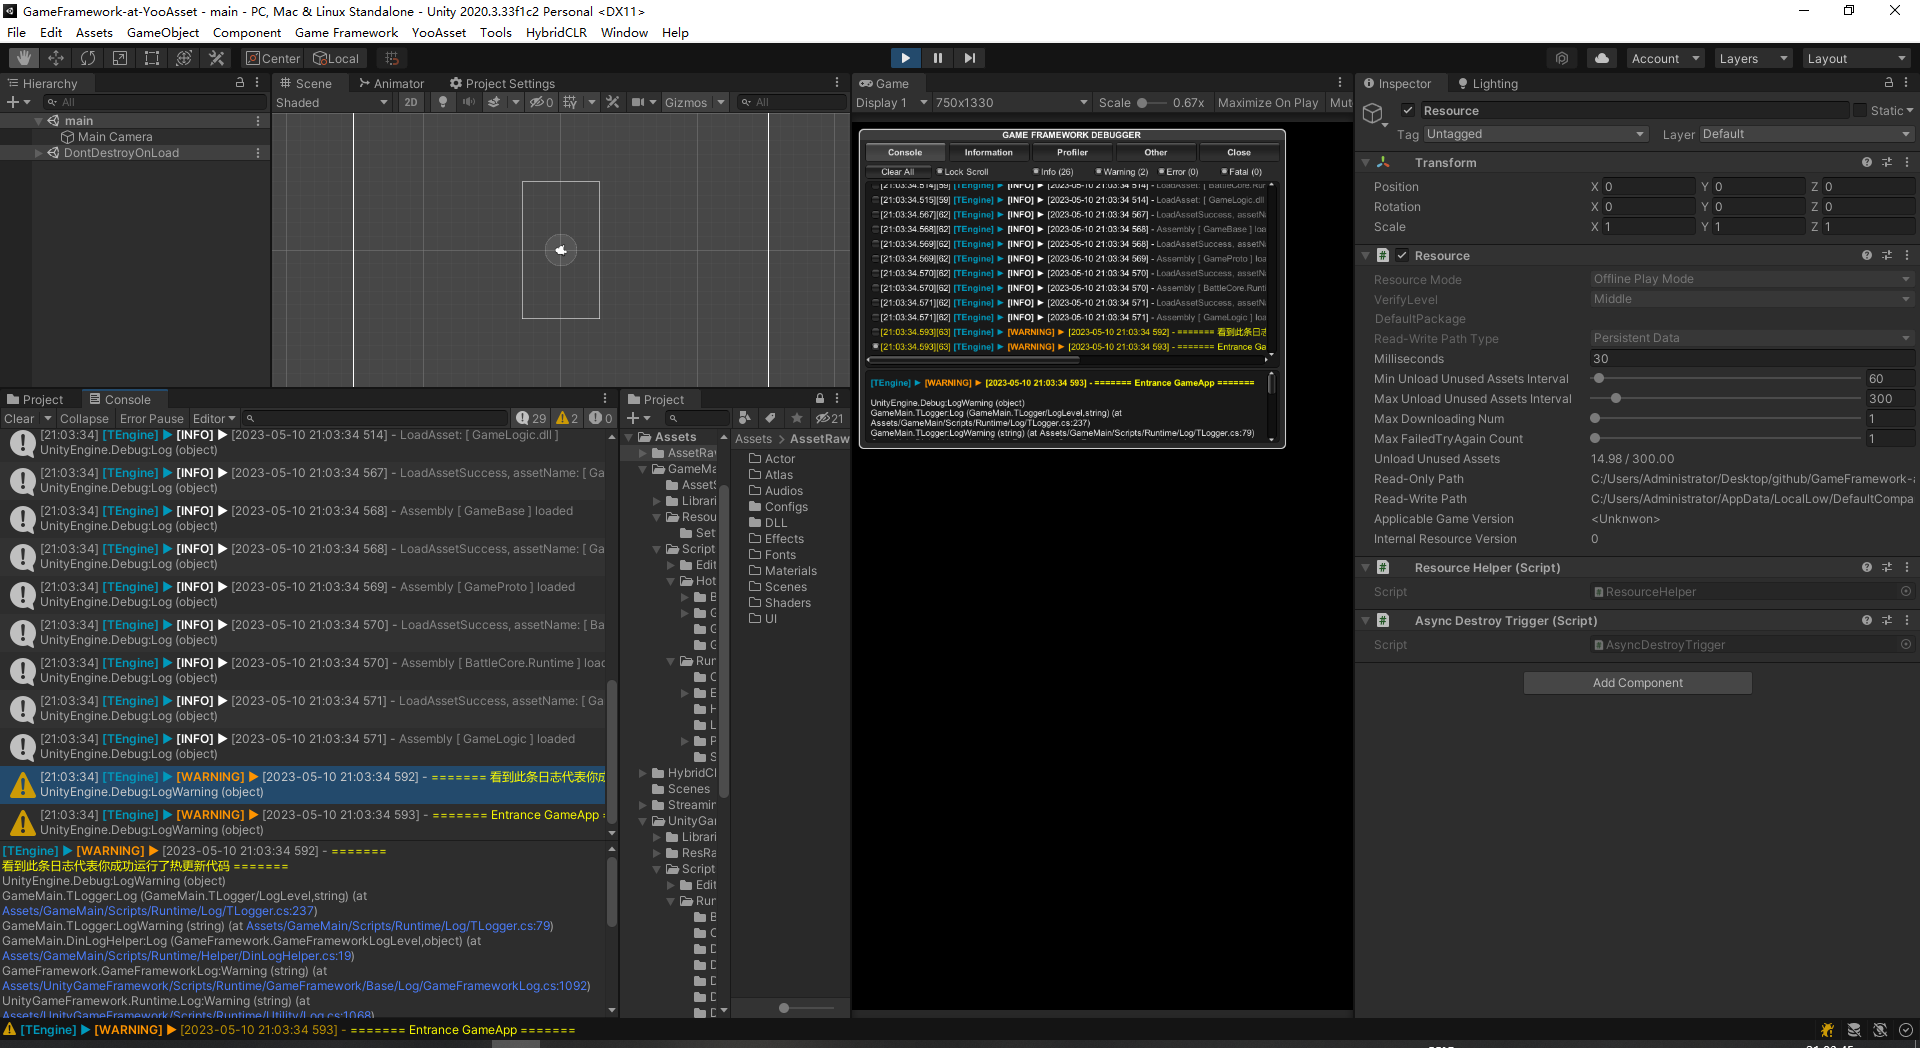
Task: Toggle hidden objects visibility counter in Scene
Action: coord(541,102)
